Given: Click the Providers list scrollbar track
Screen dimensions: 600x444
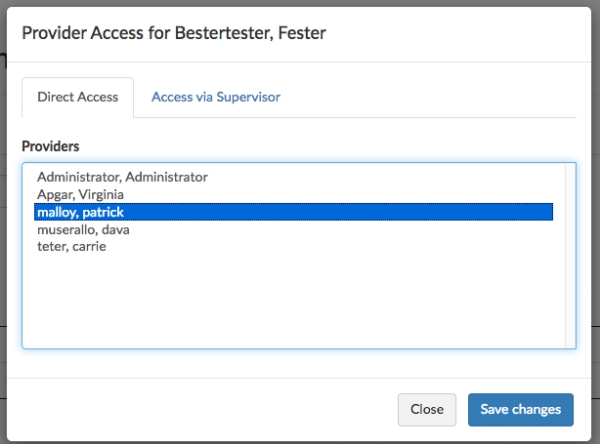Looking at the screenshot, I should coord(570,256).
